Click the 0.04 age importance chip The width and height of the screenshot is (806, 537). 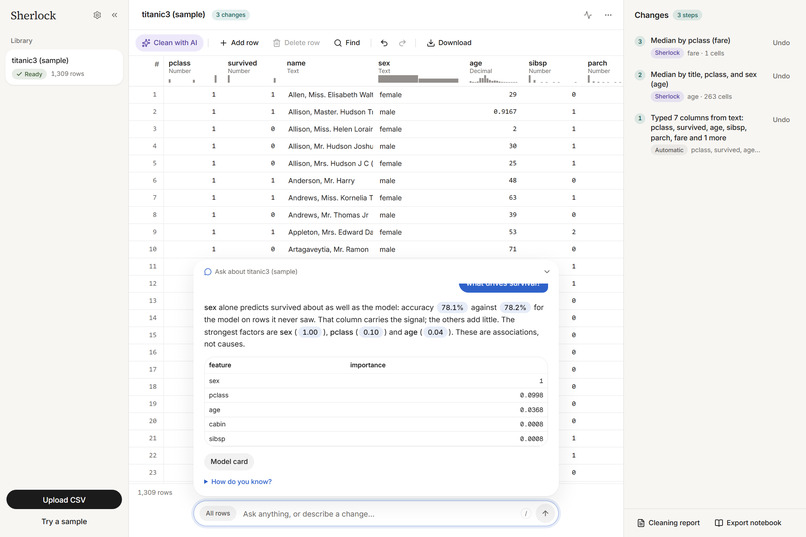point(435,332)
